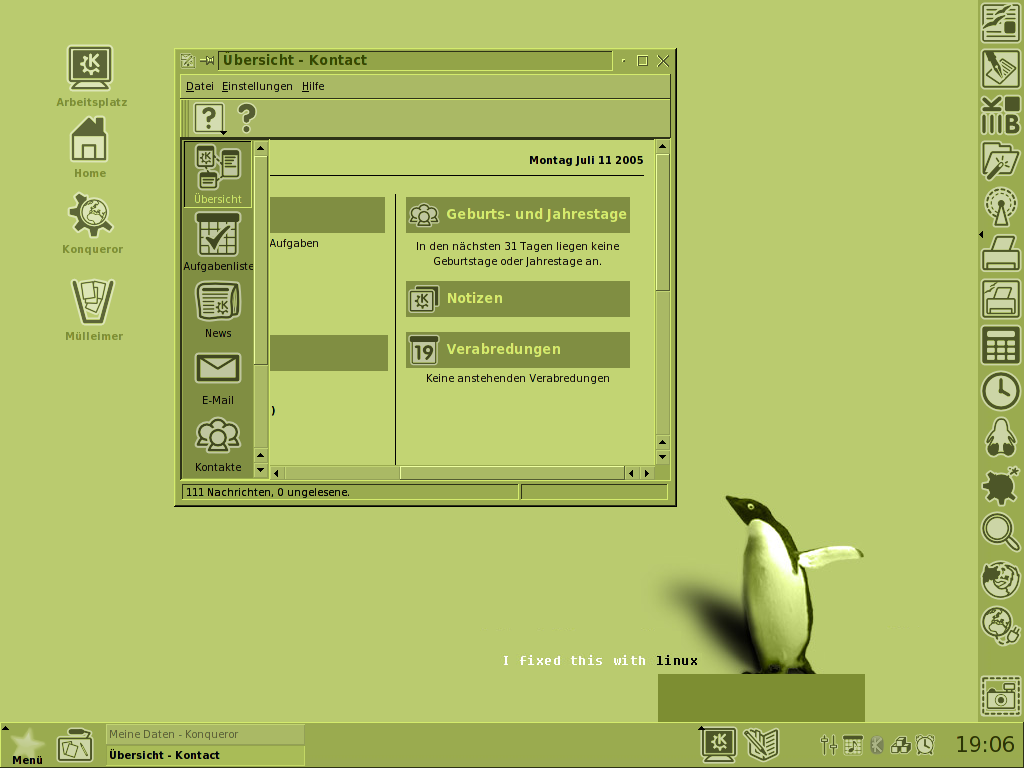
Task: Open the camera screenshot icon in right panel
Action: point(1000,696)
